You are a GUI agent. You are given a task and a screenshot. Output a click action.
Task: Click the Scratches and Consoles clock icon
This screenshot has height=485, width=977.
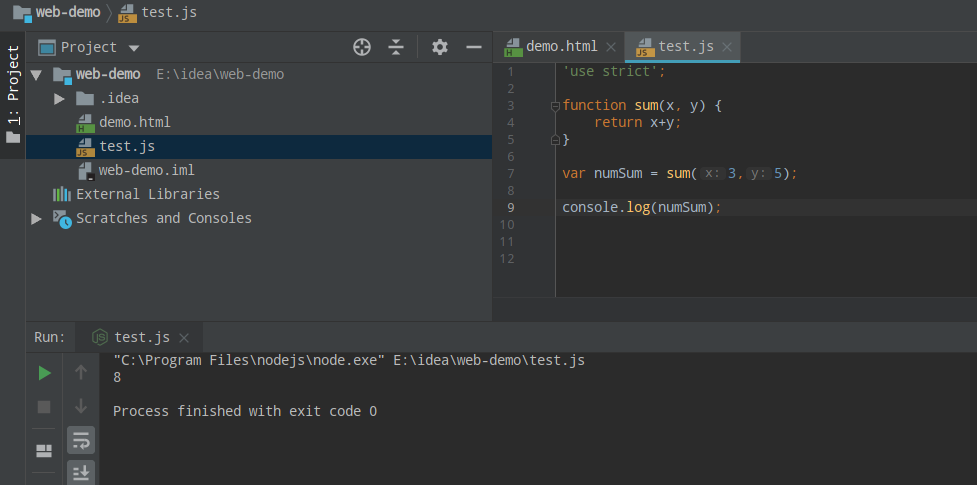pyautogui.click(x=62, y=219)
